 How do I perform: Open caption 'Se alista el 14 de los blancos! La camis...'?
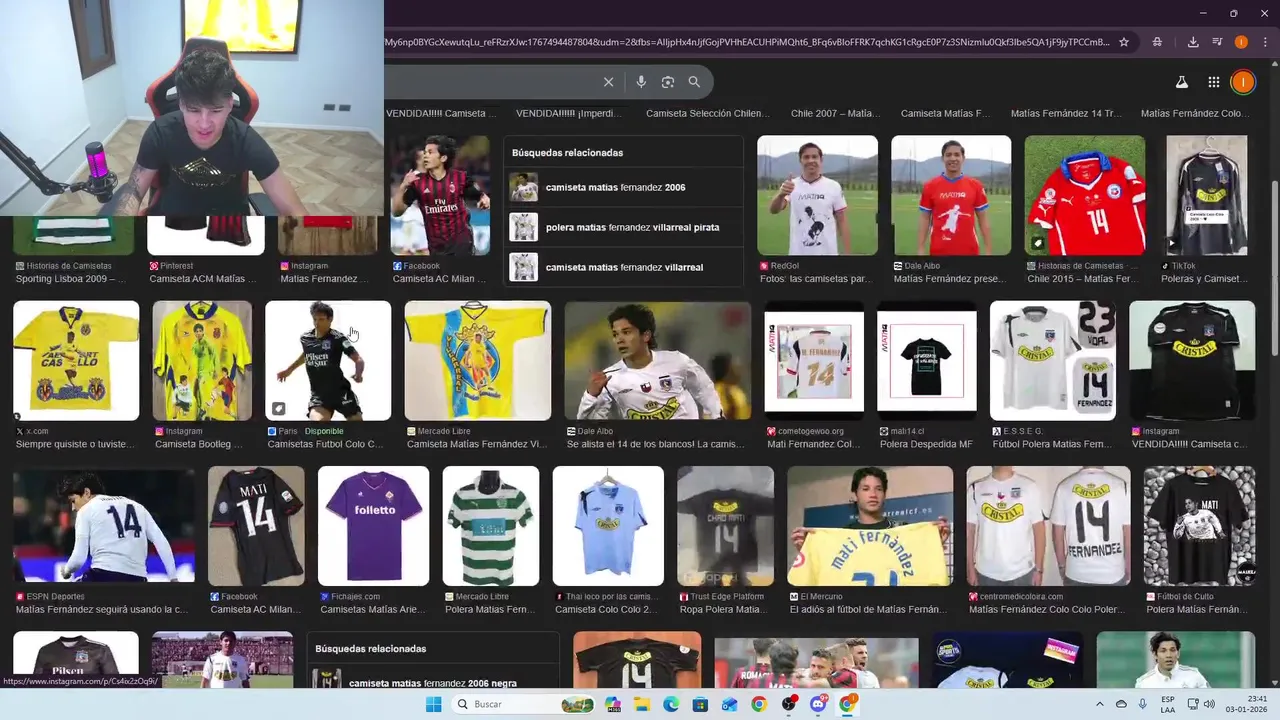tap(656, 444)
